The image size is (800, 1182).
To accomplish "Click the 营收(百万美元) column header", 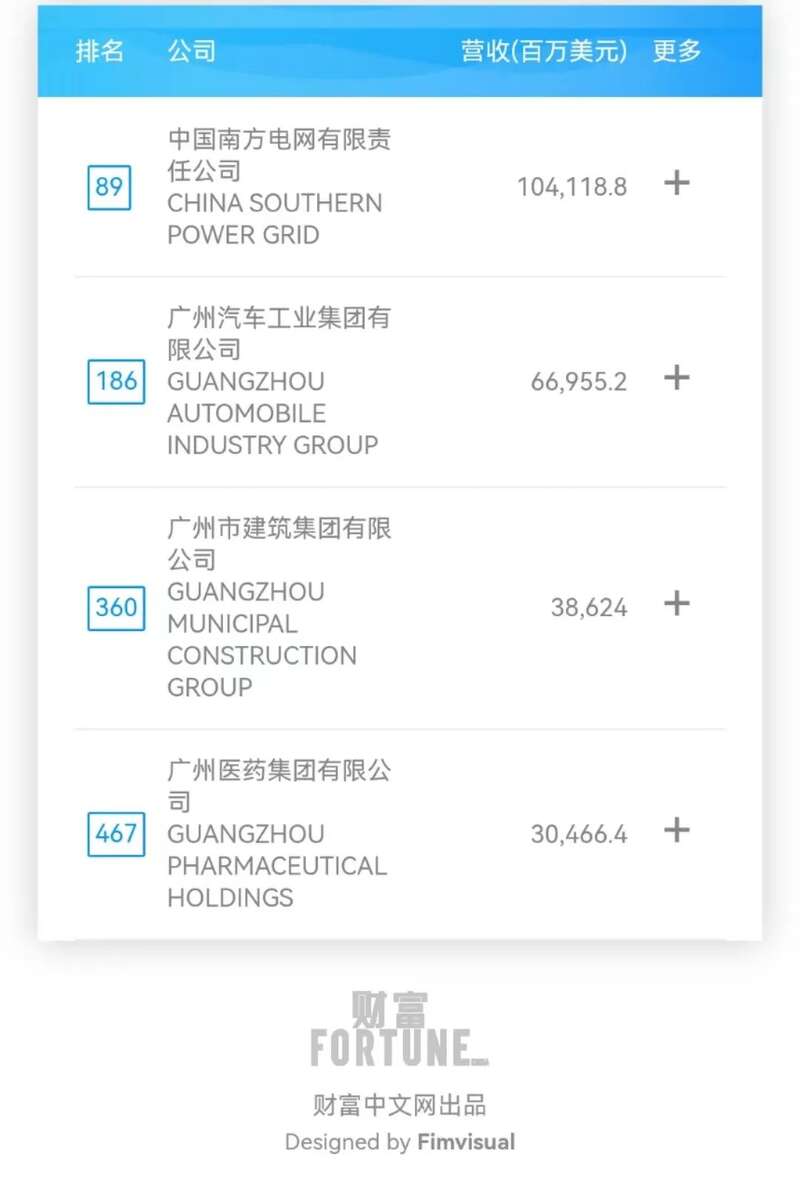I will [544, 51].
